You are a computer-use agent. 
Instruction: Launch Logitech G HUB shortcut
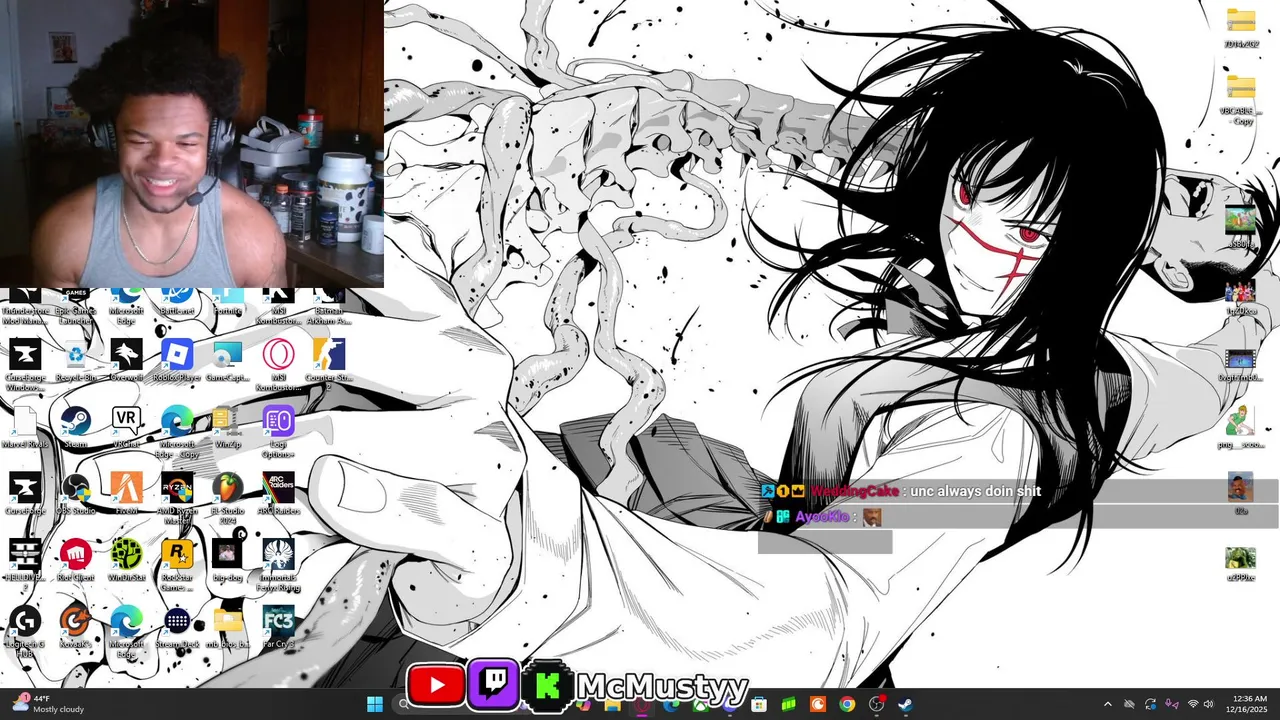click(25, 631)
